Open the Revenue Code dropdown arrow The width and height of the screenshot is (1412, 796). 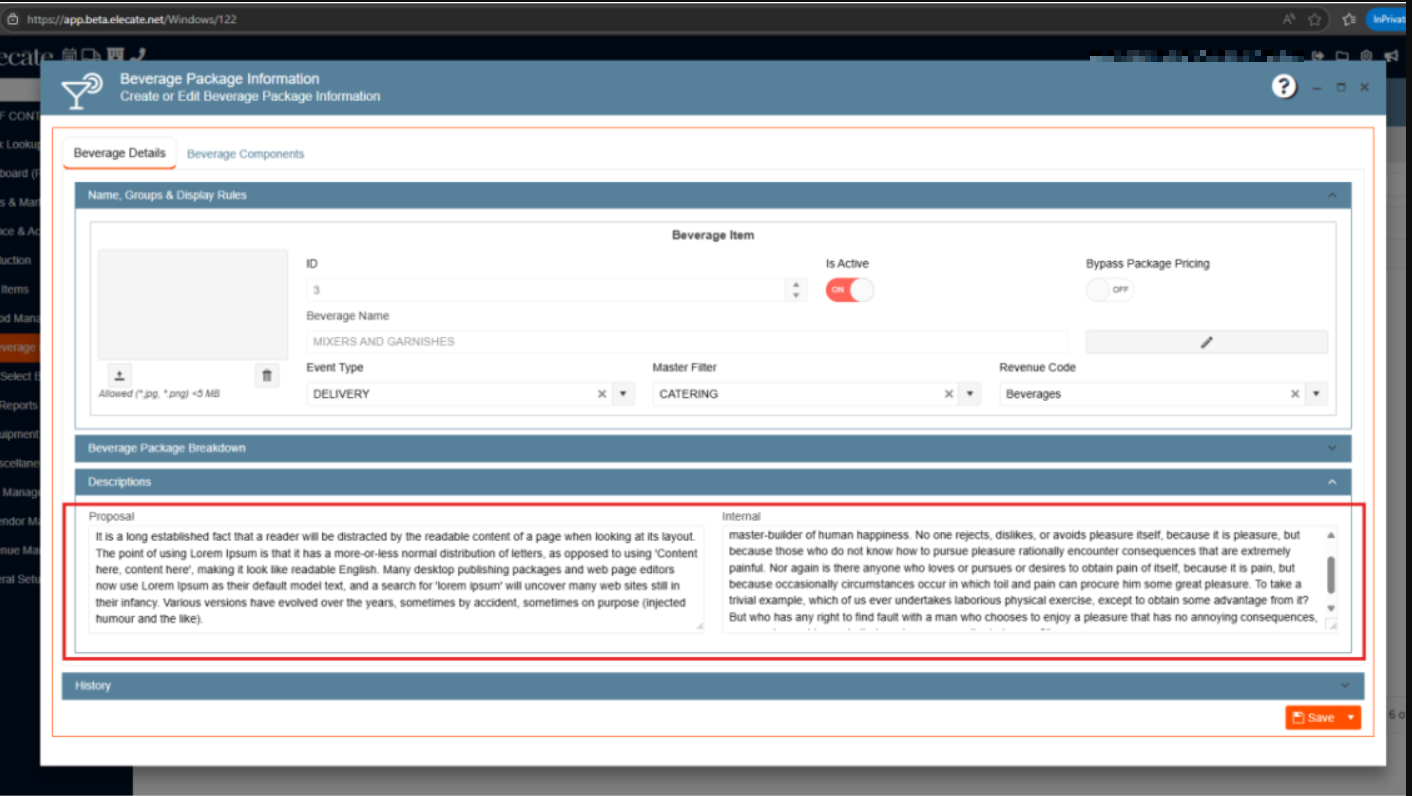tap(1316, 394)
